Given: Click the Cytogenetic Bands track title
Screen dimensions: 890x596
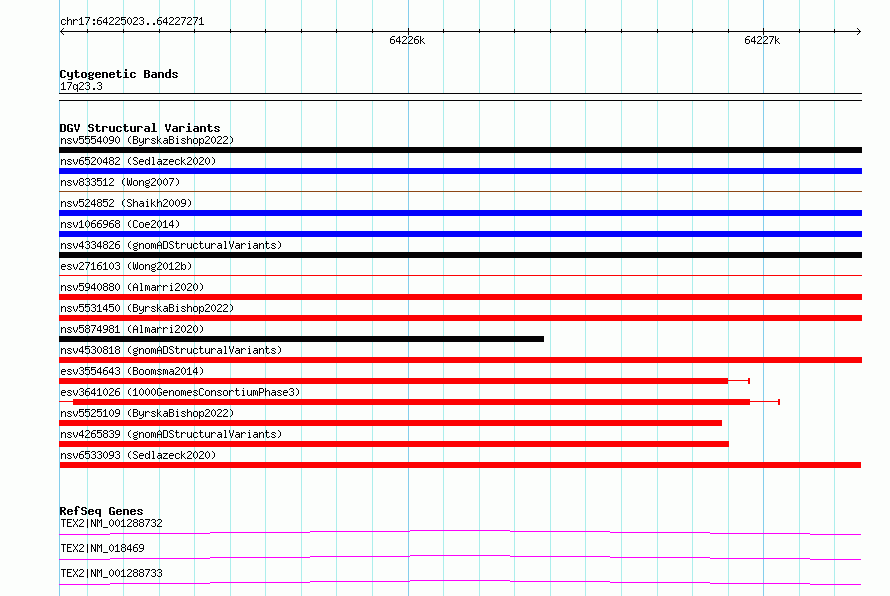Looking at the screenshot, I should pyautogui.click(x=119, y=74).
